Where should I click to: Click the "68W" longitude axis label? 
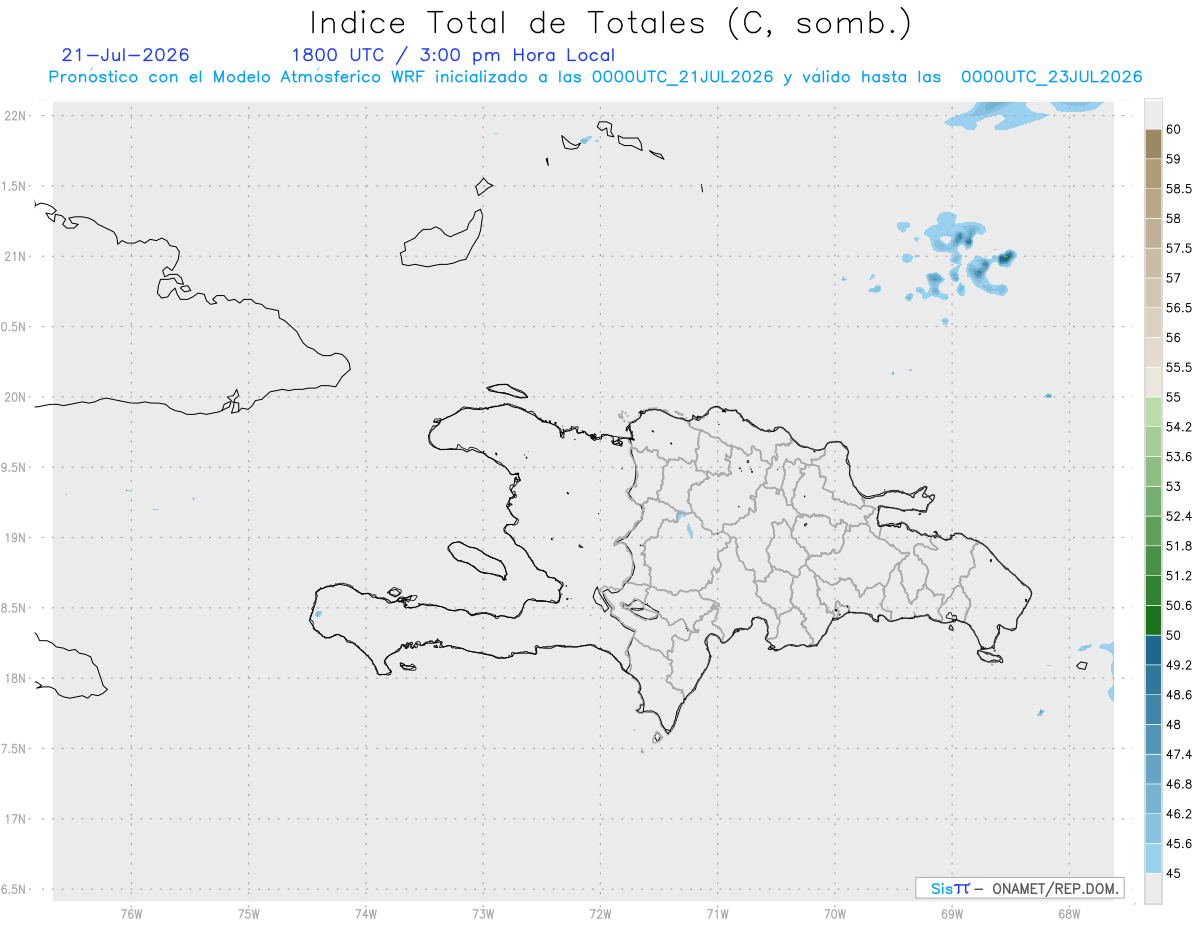1068,914
